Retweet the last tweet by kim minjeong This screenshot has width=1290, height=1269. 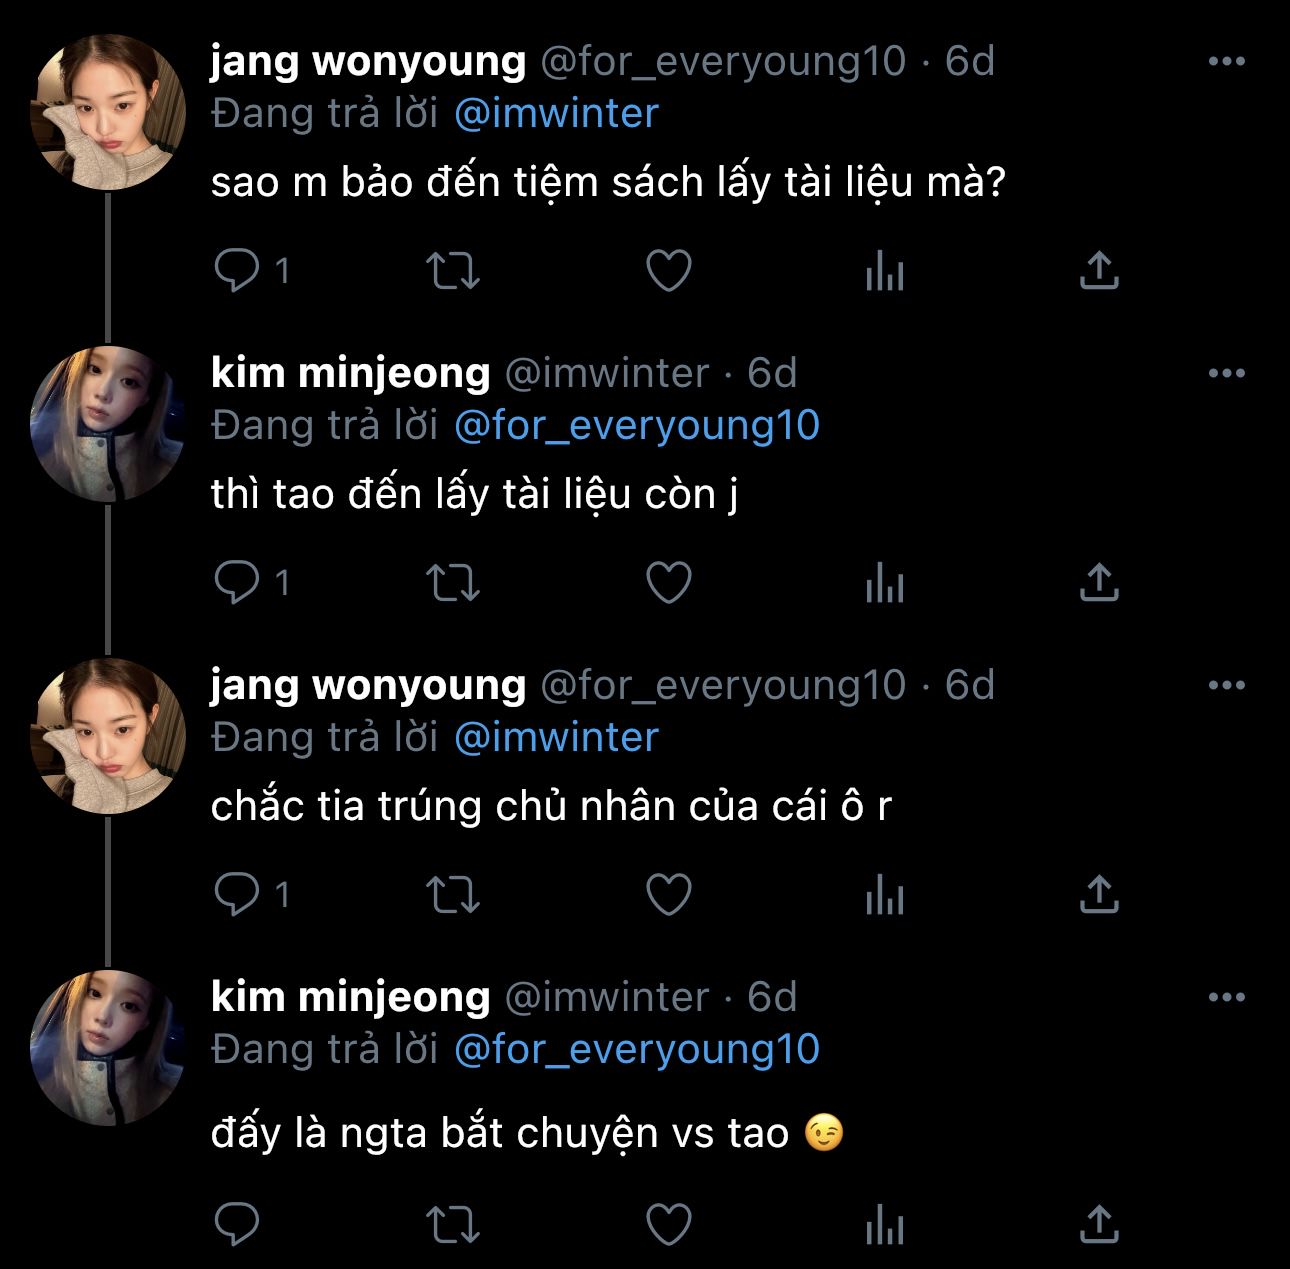(453, 1223)
